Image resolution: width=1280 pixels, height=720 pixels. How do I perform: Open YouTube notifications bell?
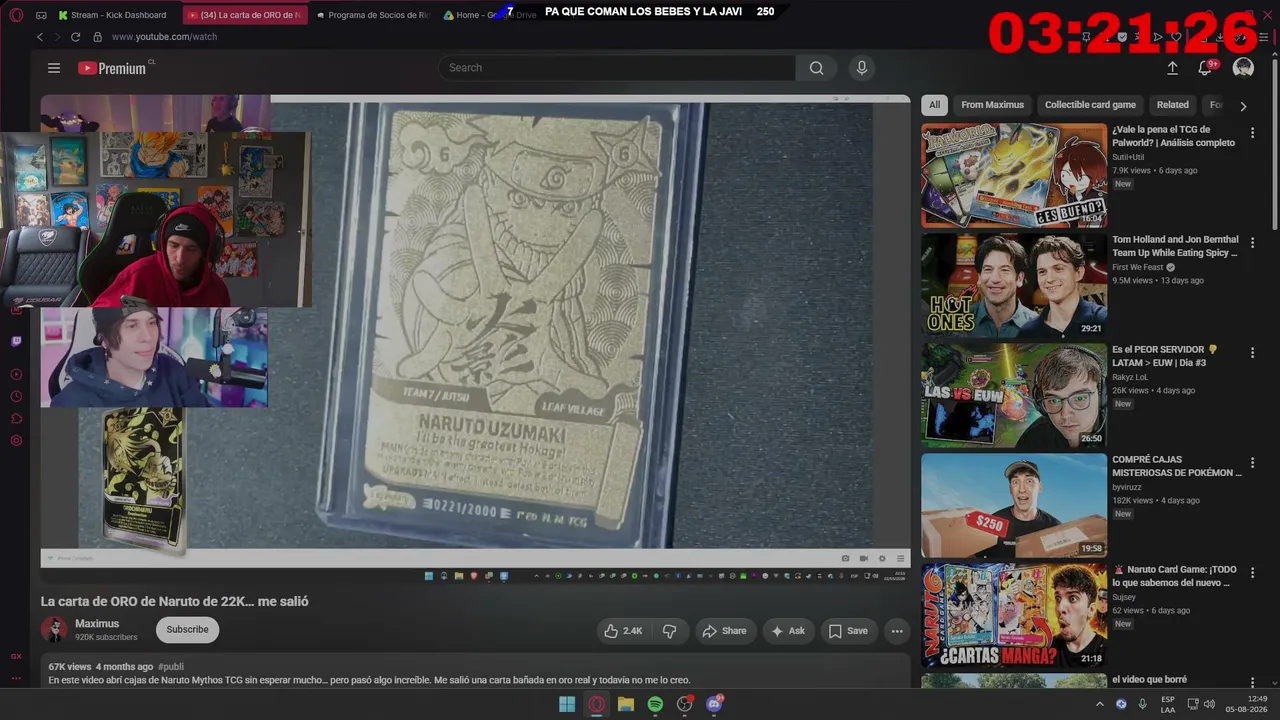click(1205, 68)
